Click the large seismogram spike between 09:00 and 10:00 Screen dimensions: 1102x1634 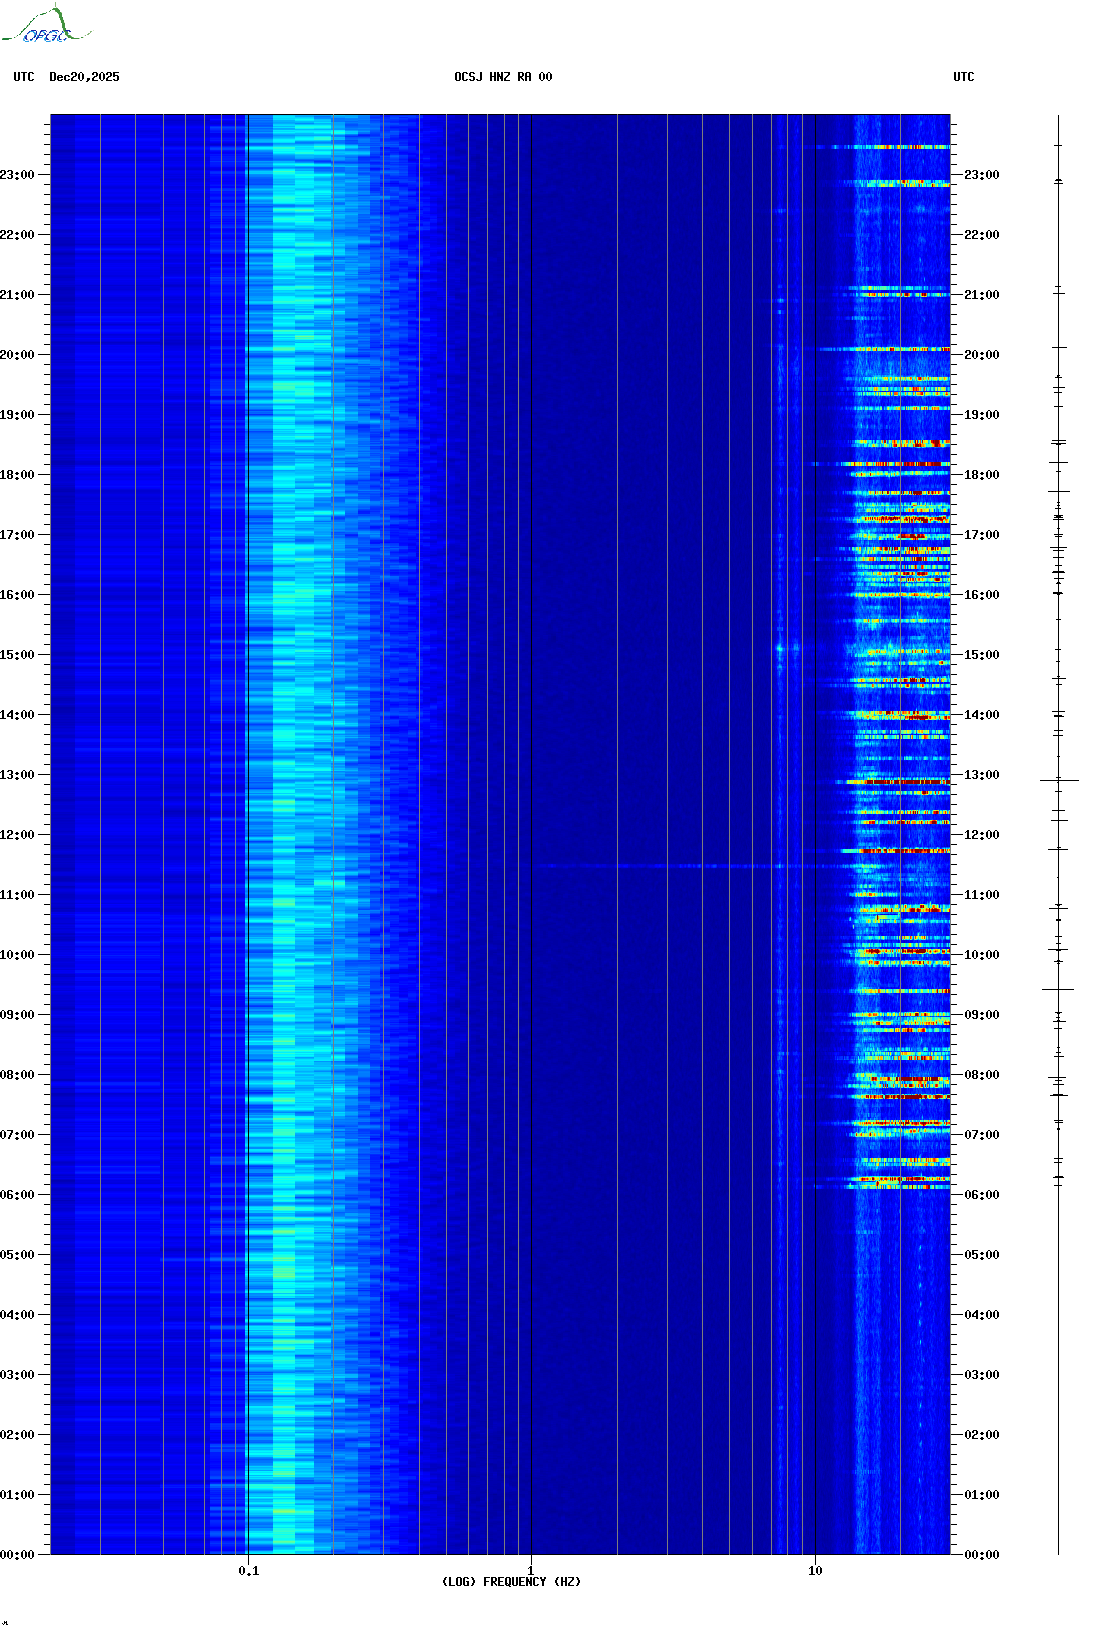coord(1058,989)
